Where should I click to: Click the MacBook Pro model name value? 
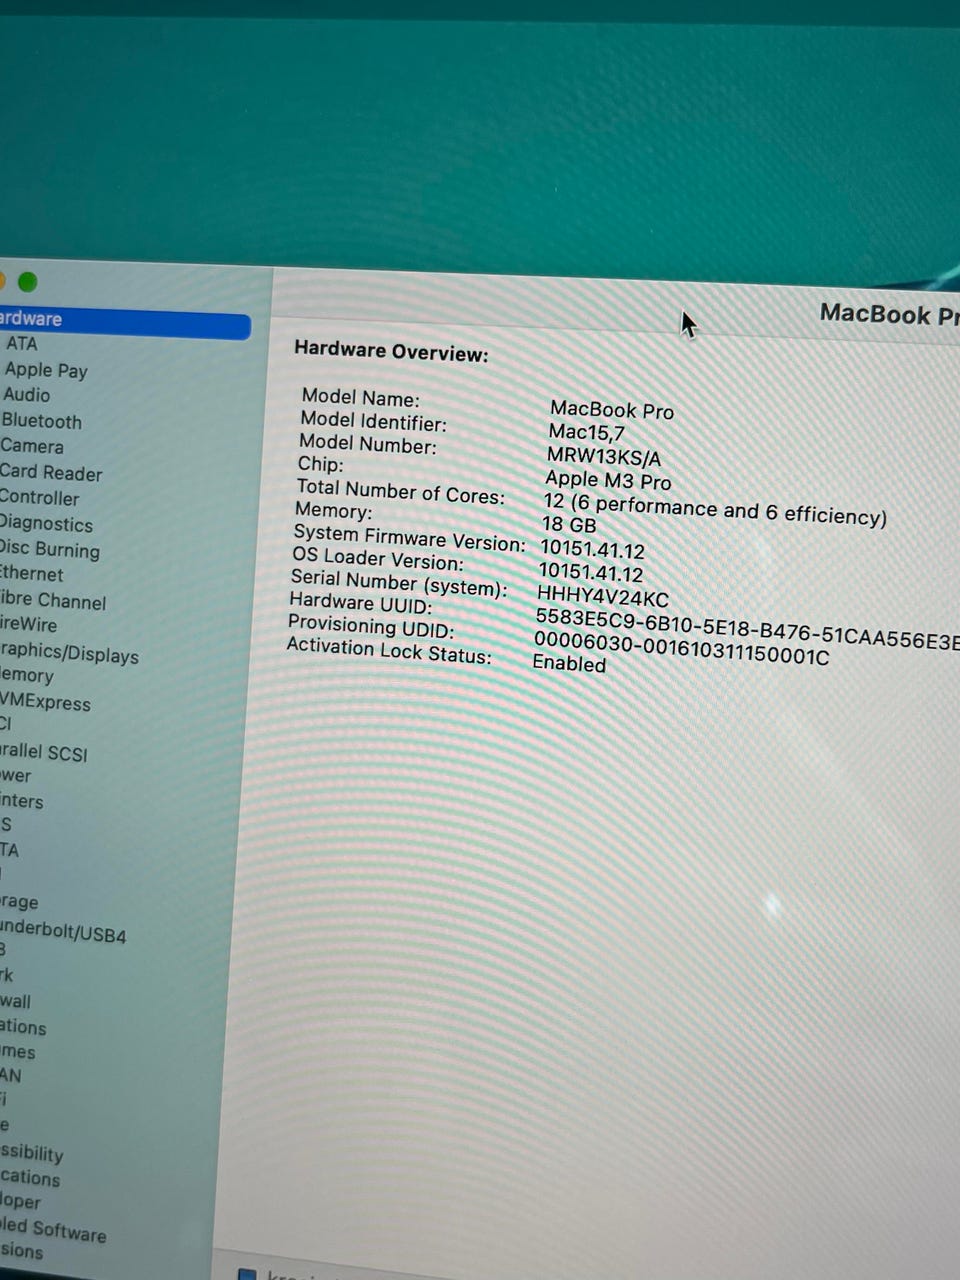pos(612,410)
